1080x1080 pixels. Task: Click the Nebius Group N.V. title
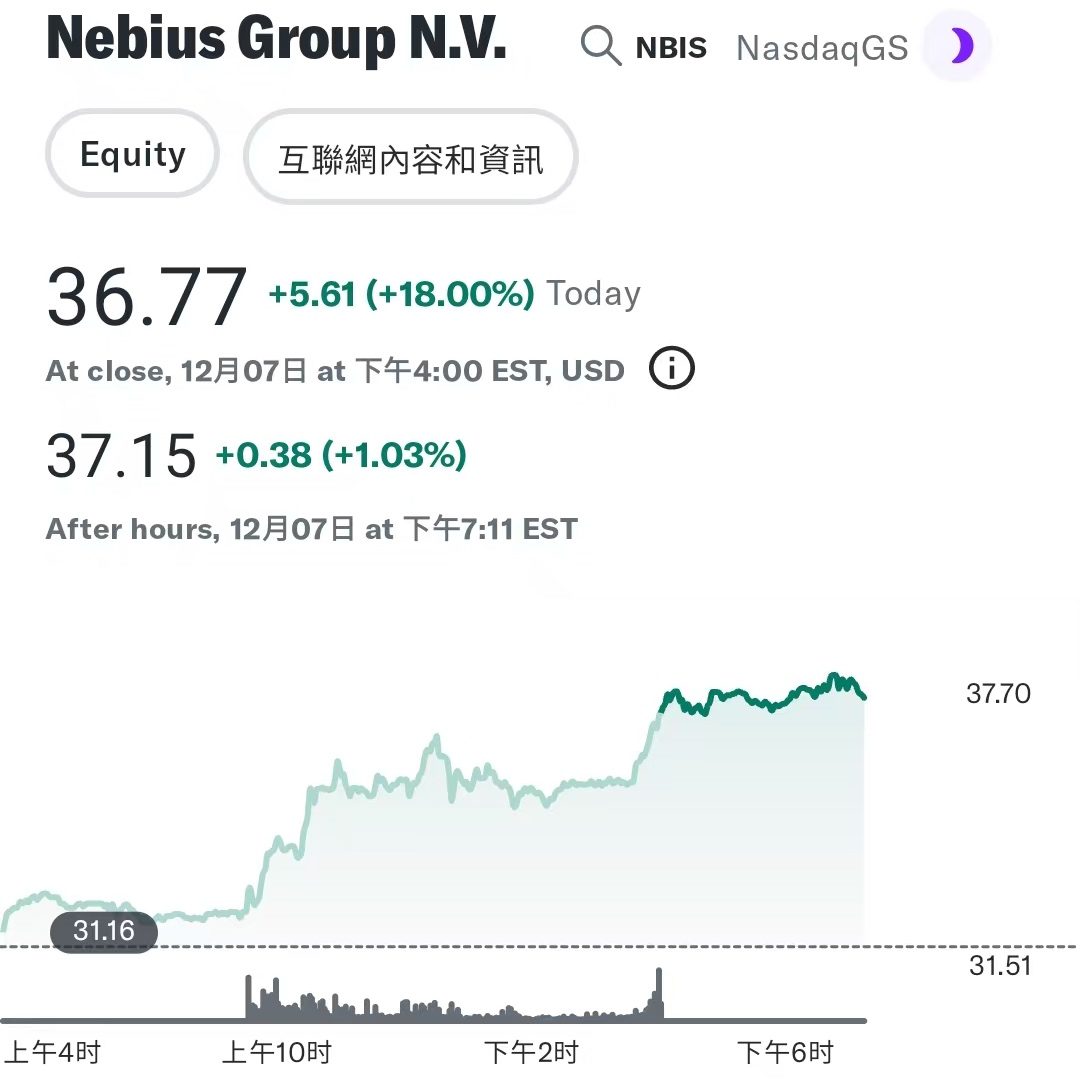tap(276, 38)
